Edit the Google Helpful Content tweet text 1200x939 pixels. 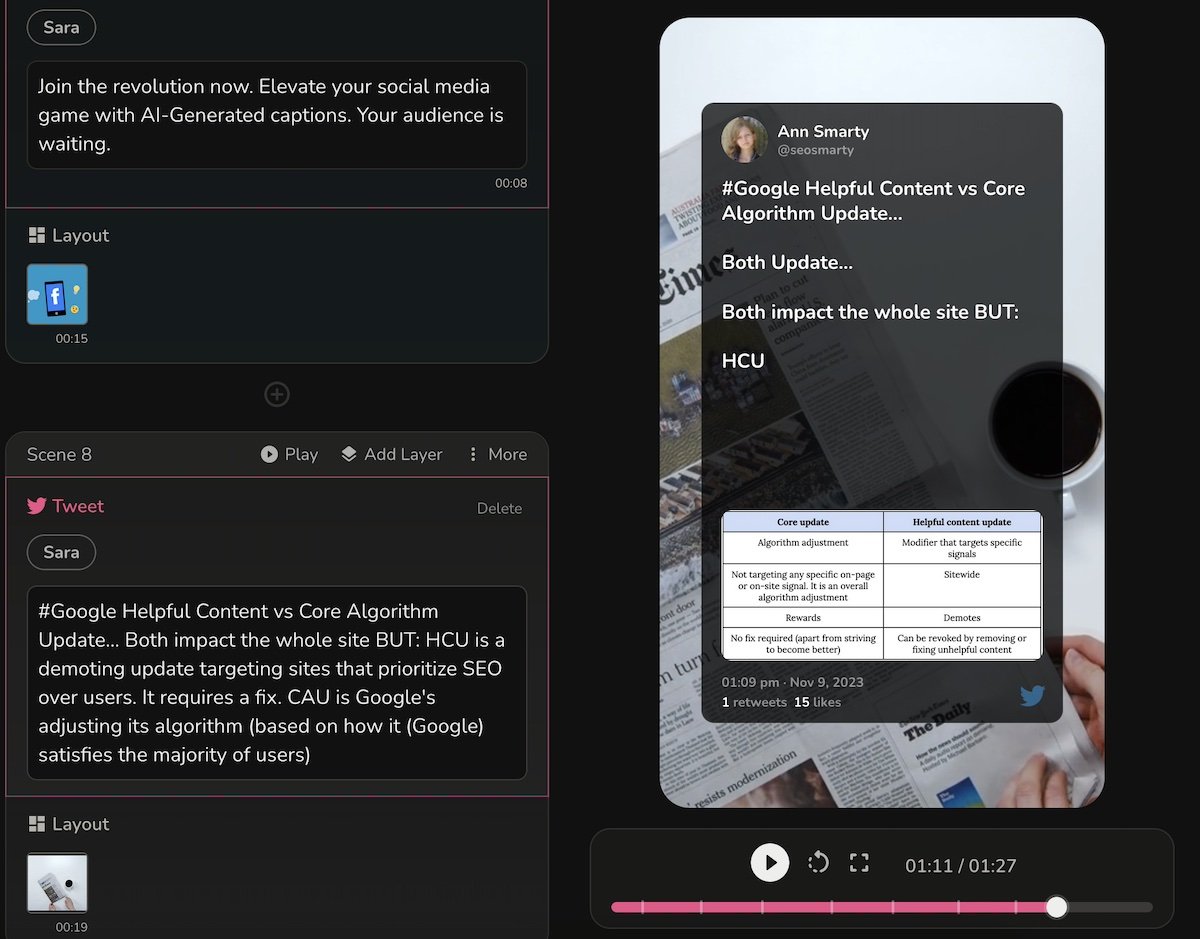[x=276, y=682]
